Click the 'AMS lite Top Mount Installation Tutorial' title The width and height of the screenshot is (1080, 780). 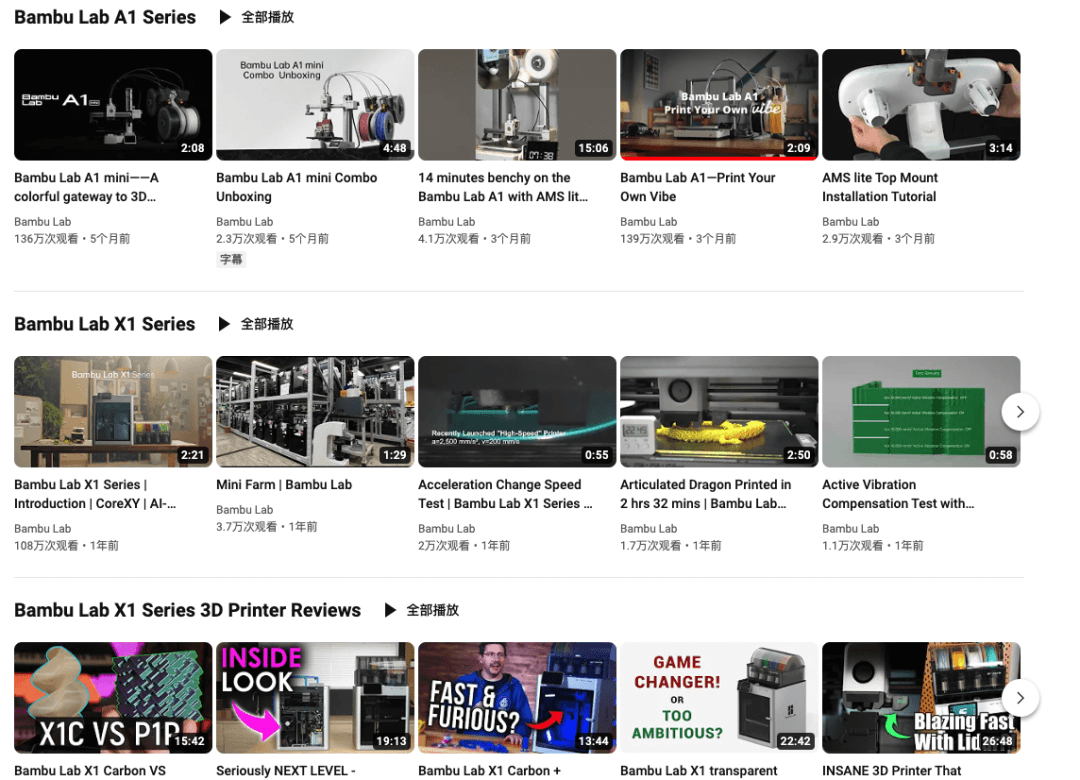point(880,187)
